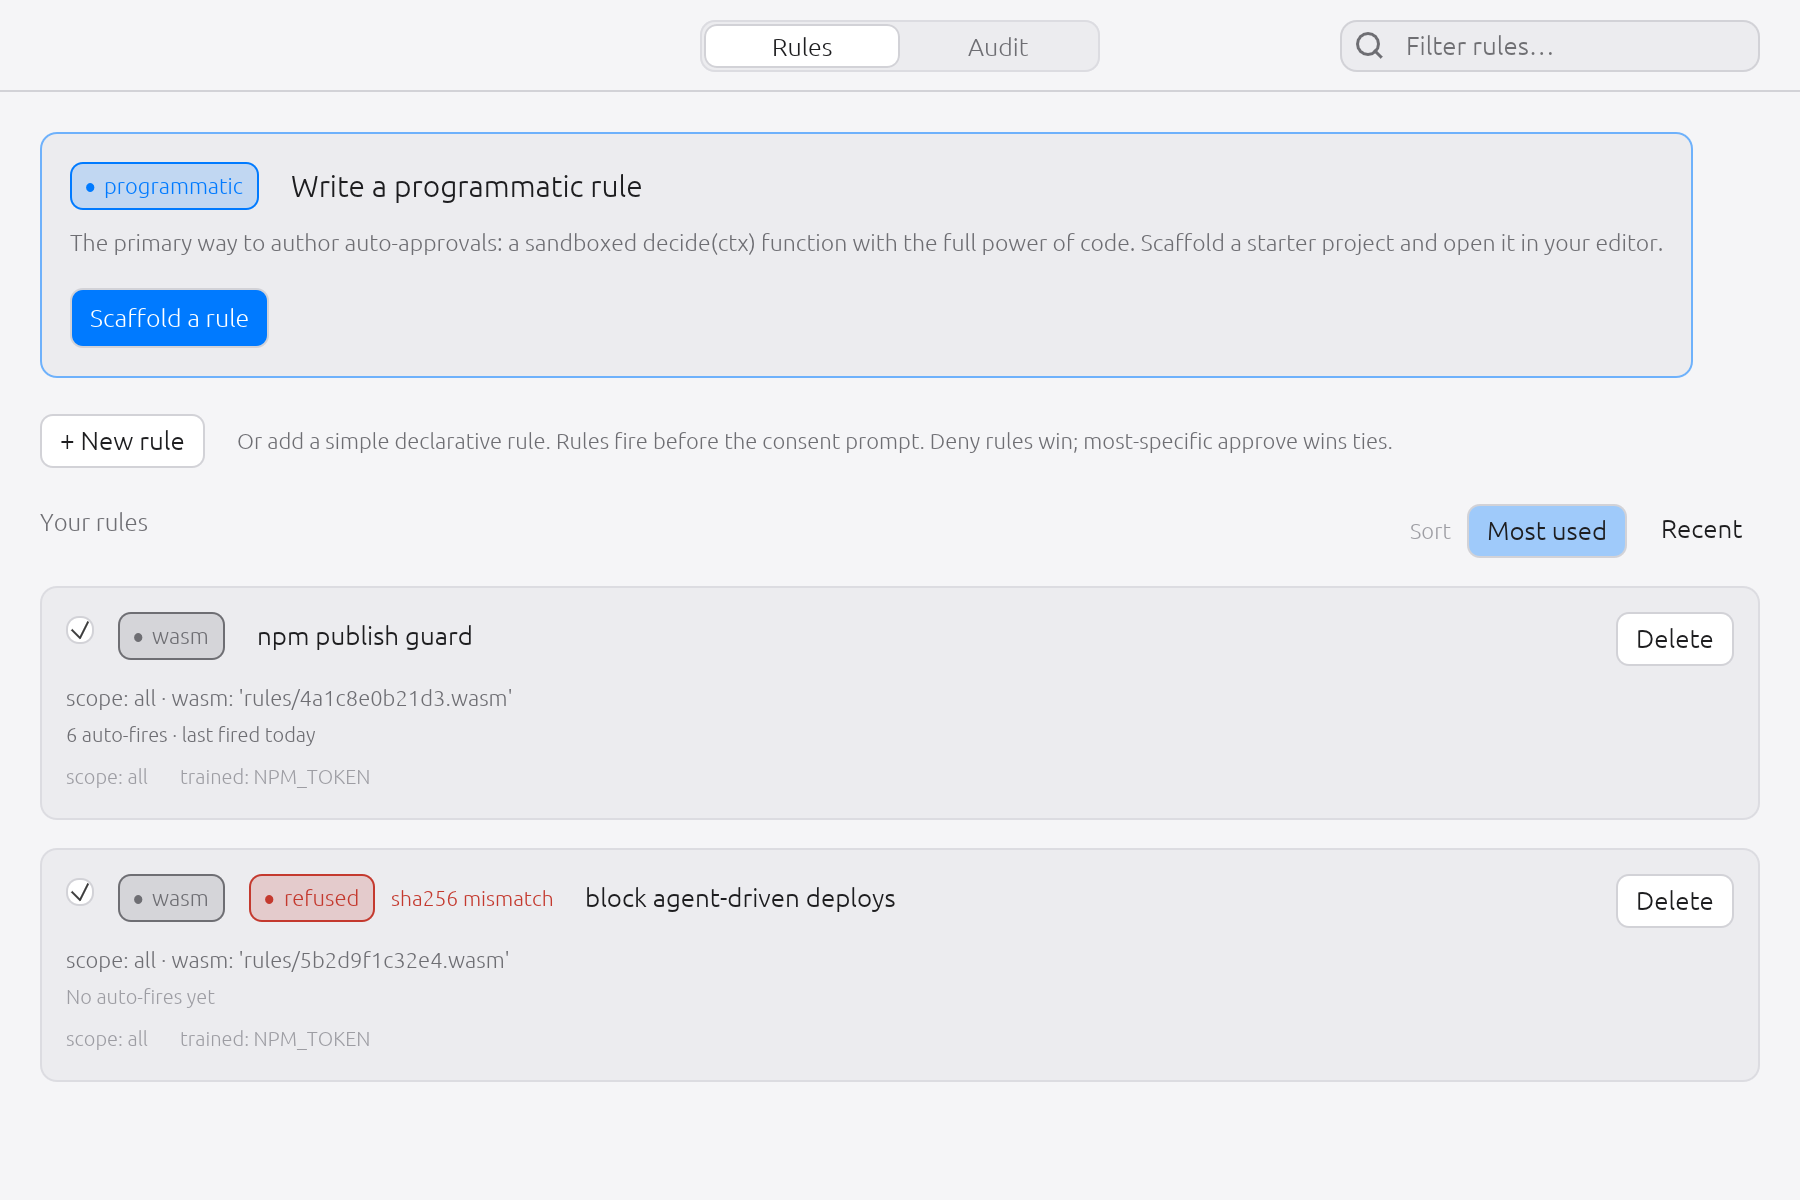The width and height of the screenshot is (1800, 1200).
Task: Uncheck the block agent-driven deploys rule
Action: [80, 892]
